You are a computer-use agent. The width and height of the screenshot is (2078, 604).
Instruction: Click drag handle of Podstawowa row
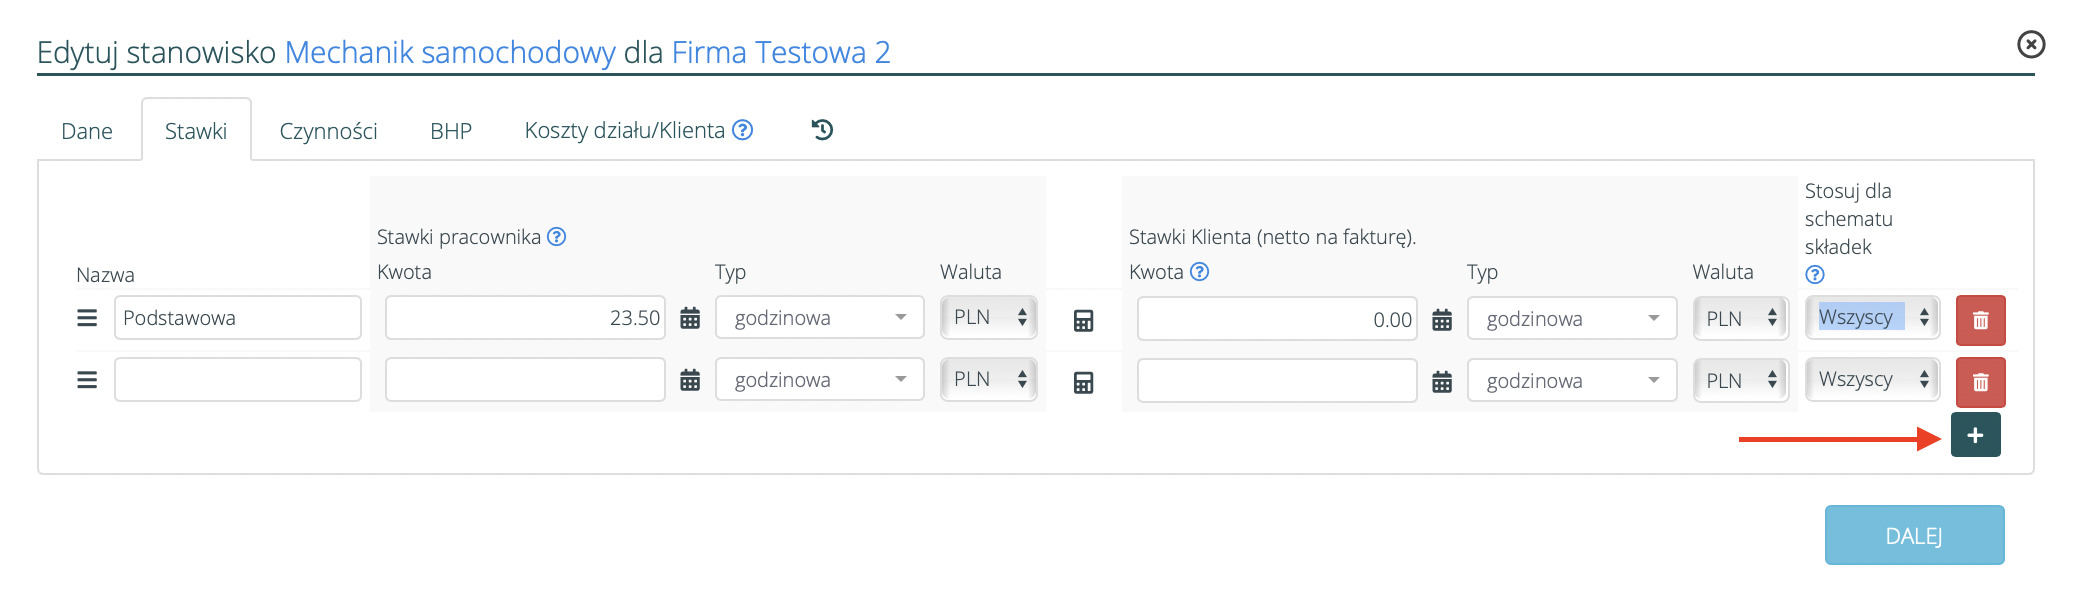pos(87,318)
